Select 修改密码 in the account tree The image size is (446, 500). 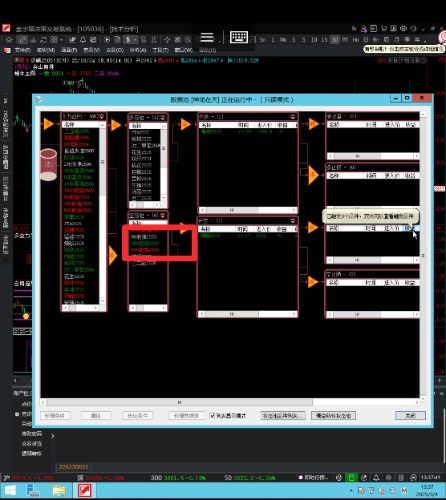point(32,434)
